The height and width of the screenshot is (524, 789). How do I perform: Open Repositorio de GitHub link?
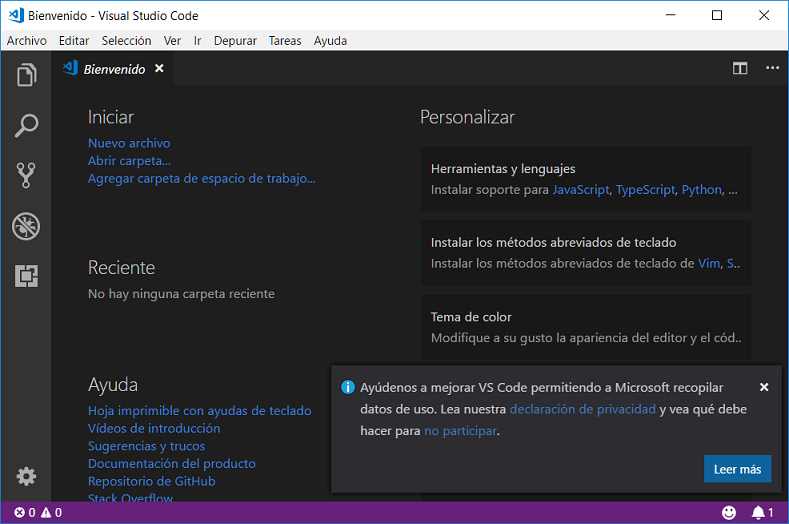(151, 481)
